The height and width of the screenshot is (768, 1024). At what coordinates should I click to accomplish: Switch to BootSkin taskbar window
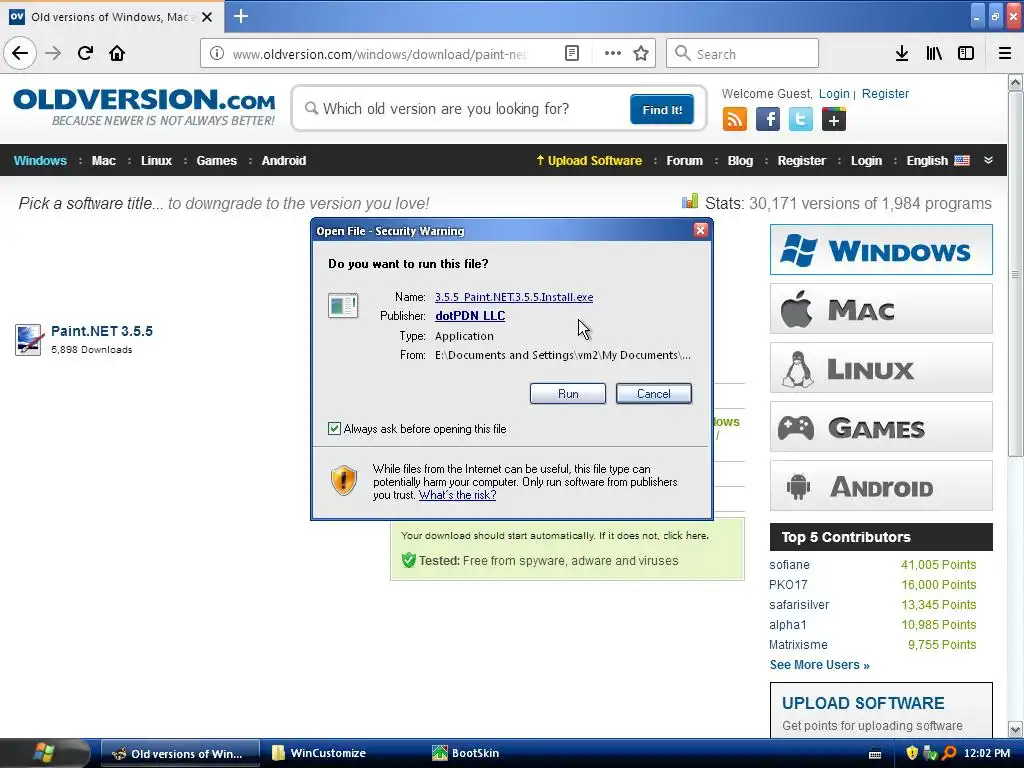[x=505, y=753]
